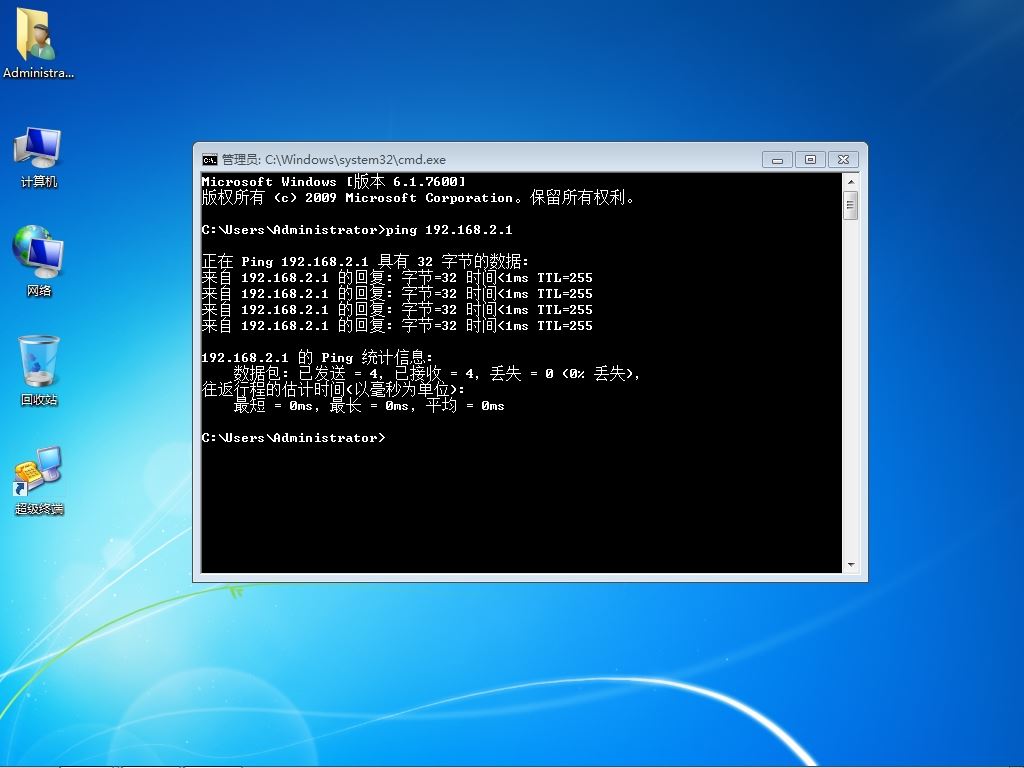1024x768 pixels.
Task: Click the cmd window scrollbar thumb
Action: coord(850,206)
